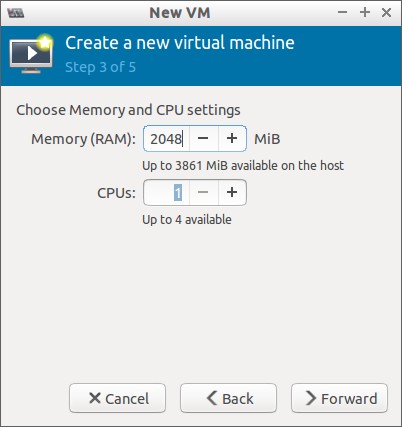Click the 'Step 3 of 5' subtitle
Viewport: 402px width, 427px height.
(100, 67)
